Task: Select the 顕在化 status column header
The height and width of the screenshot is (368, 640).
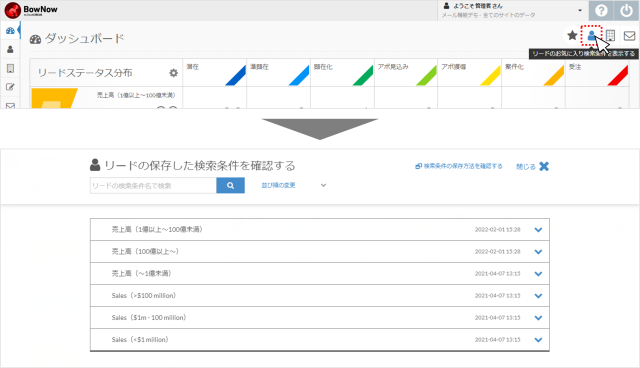Action: tap(342, 73)
